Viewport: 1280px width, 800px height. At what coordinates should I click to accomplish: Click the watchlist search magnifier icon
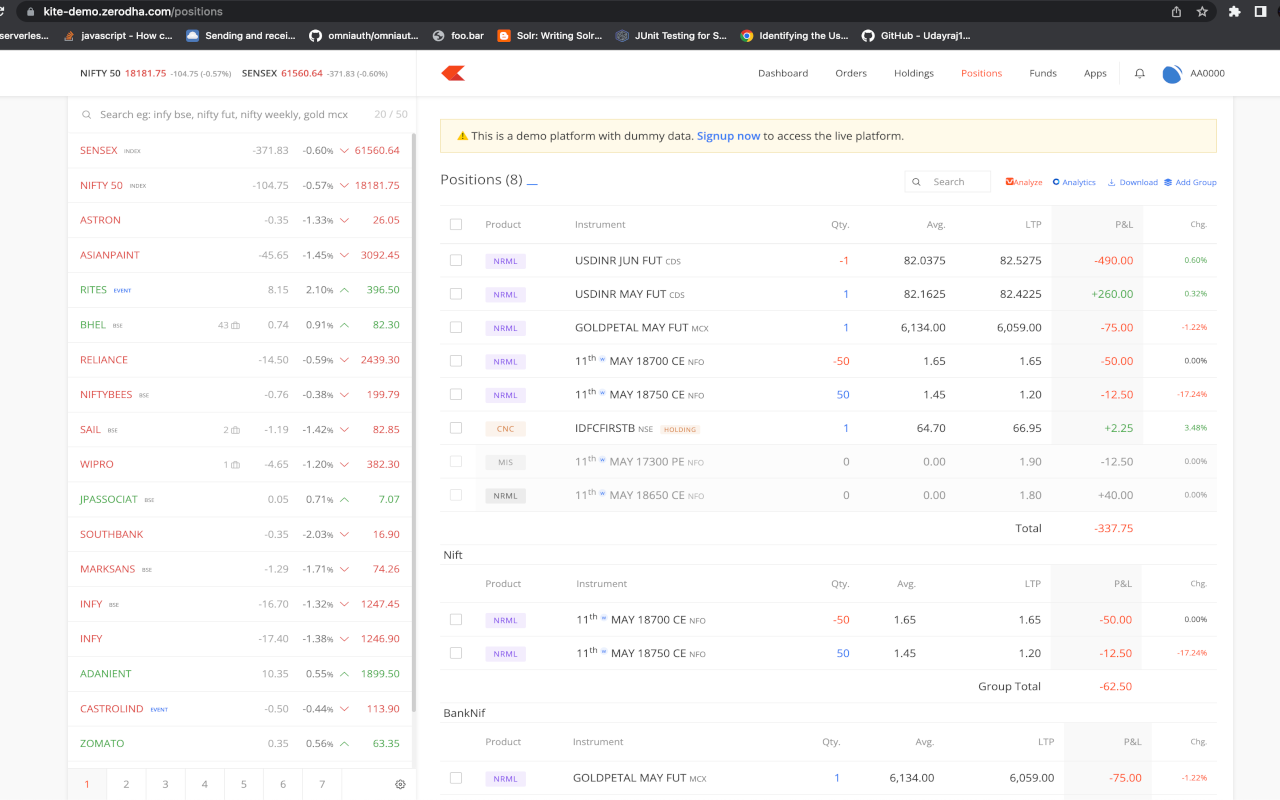click(x=87, y=115)
